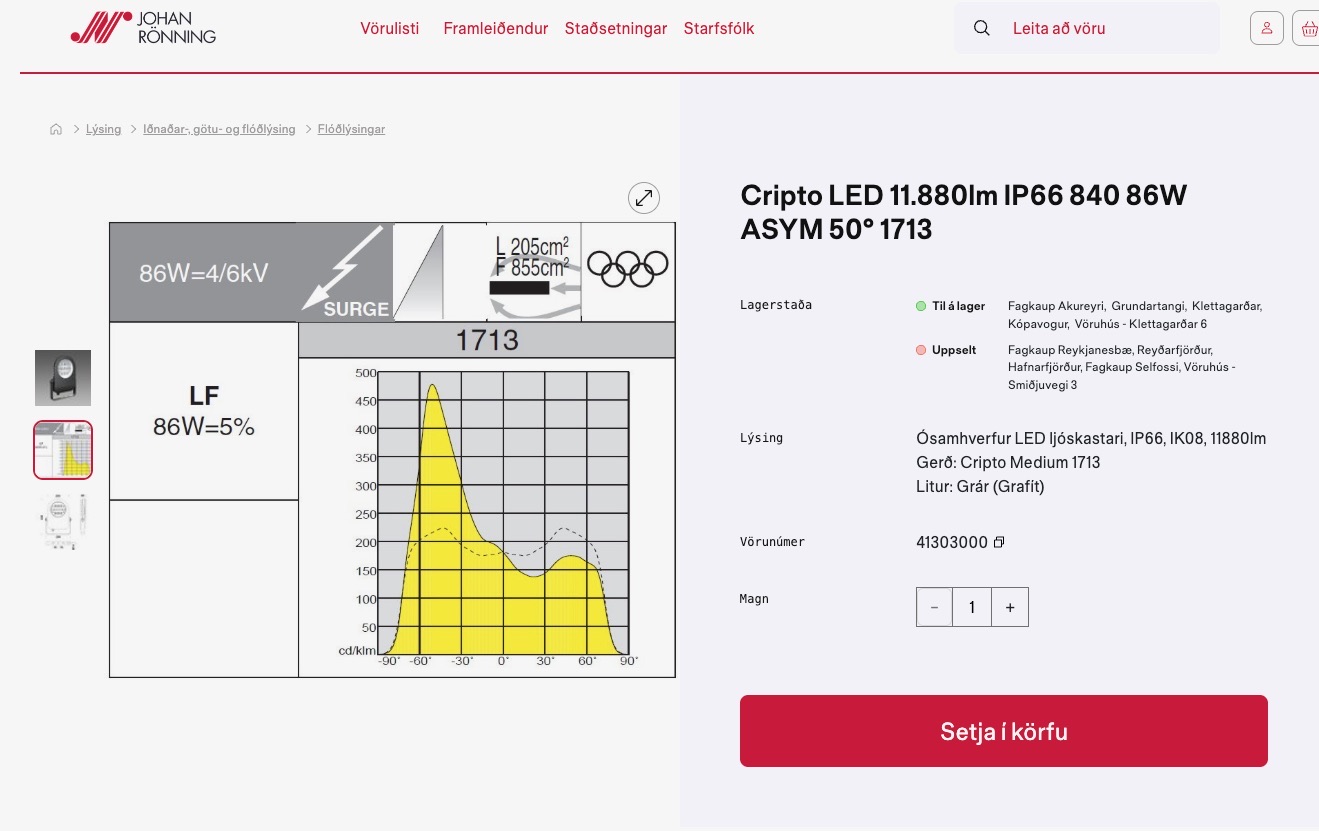Click the quantity input field
This screenshot has height=831, width=1319.
(972, 607)
